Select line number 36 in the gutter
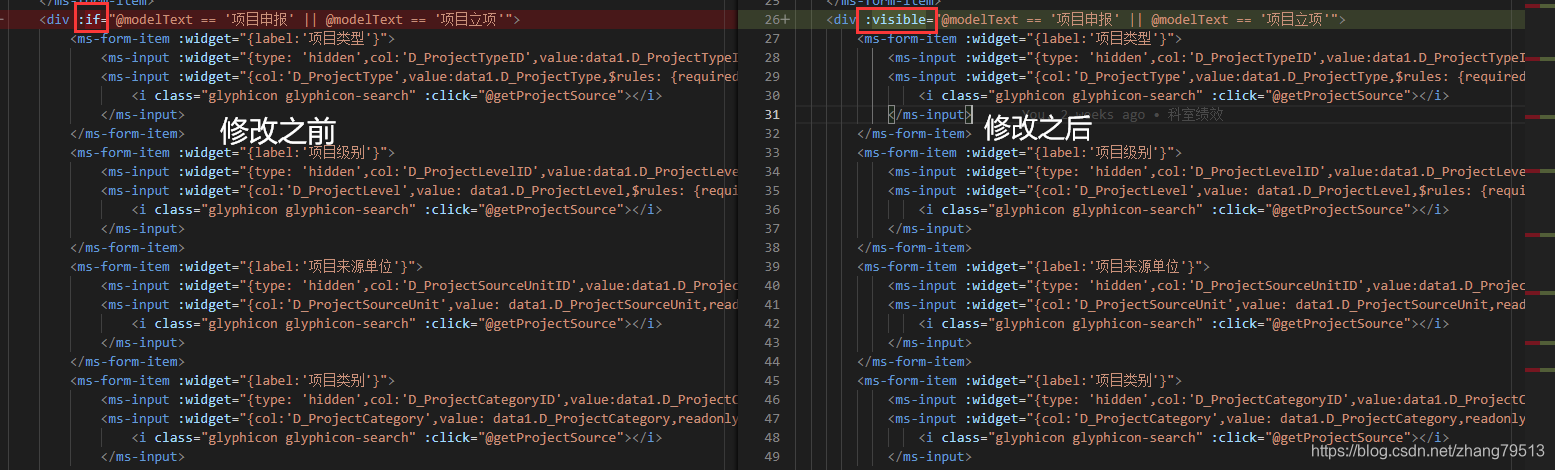 (771, 209)
